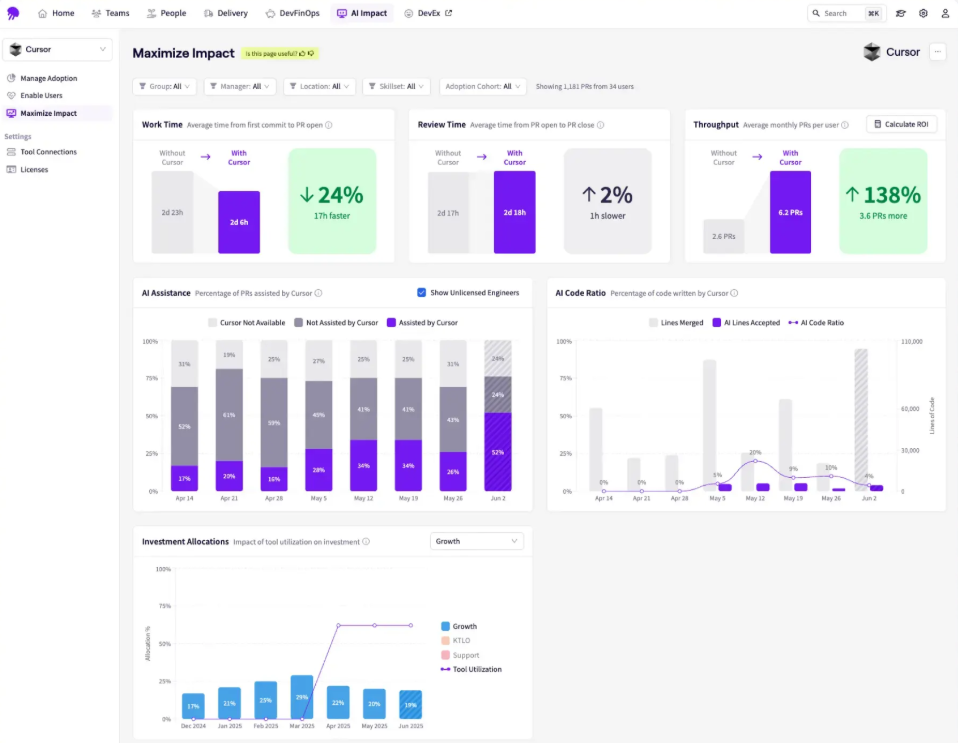Click info icon beside AI Code Ratio description
Viewport: 958px width, 743px height.
tap(734, 293)
